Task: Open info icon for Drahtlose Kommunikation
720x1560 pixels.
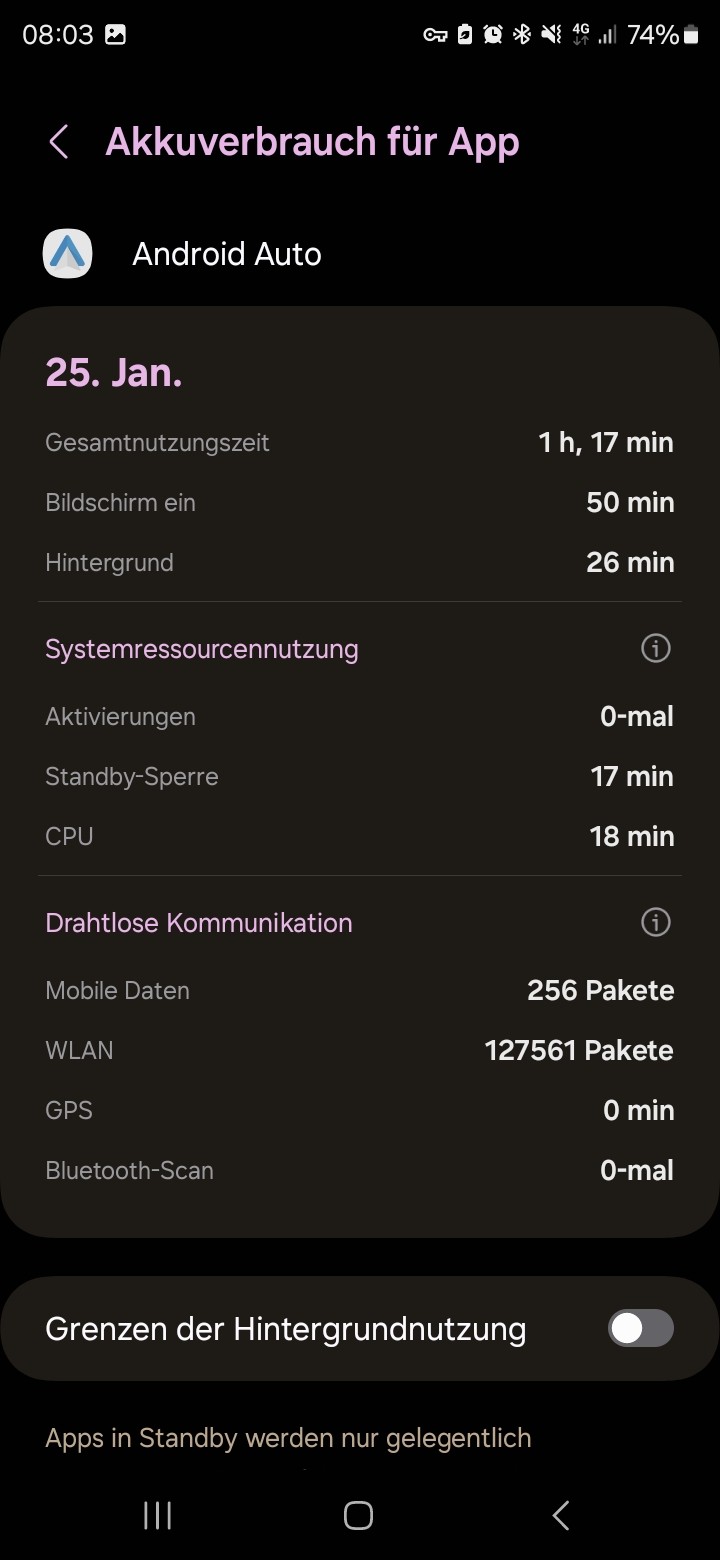Action: 655,922
